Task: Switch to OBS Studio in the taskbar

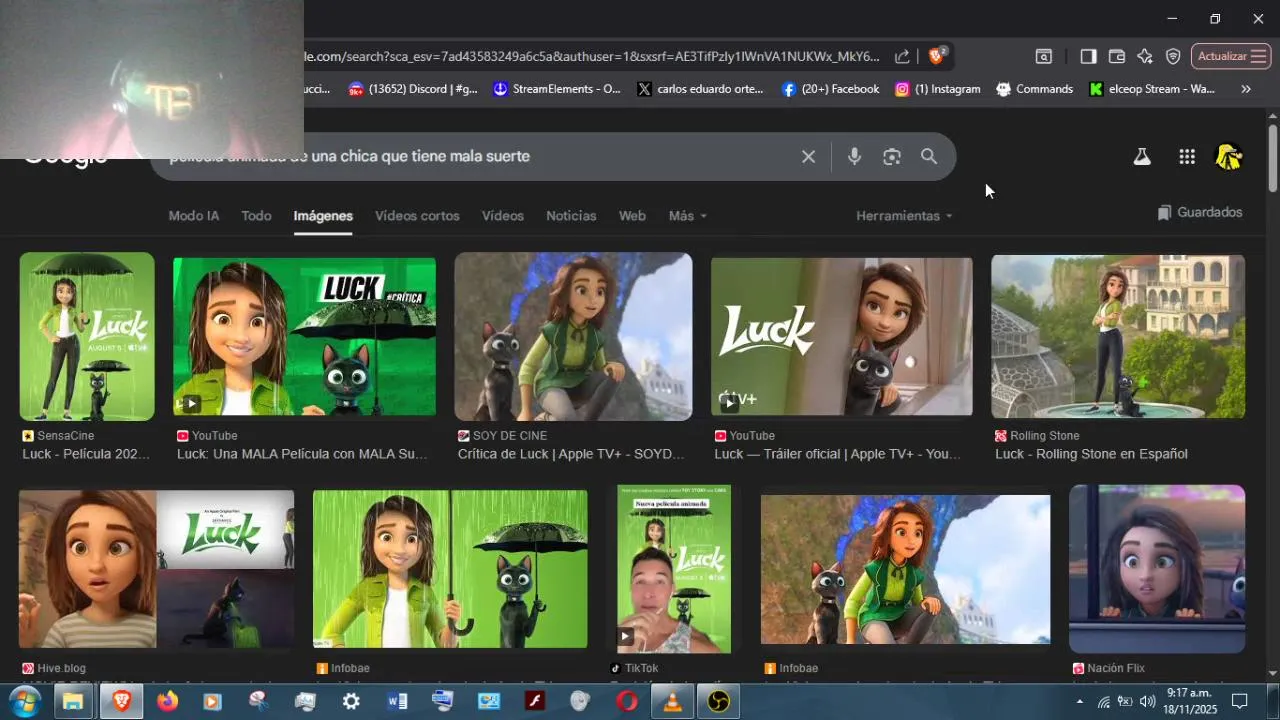Action: click(x=719, y=701)
